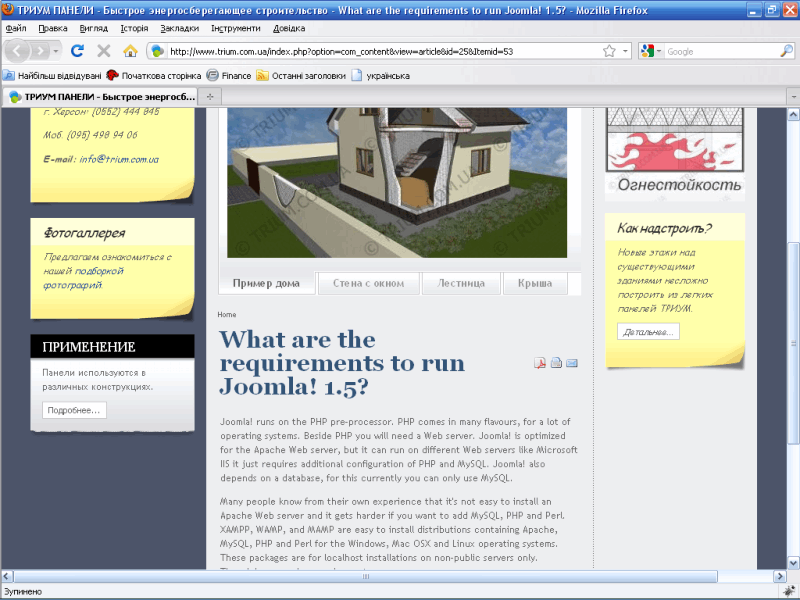Open the Файл menu
This screenshot has width=800, height=600.
click(x=16, y=28)
